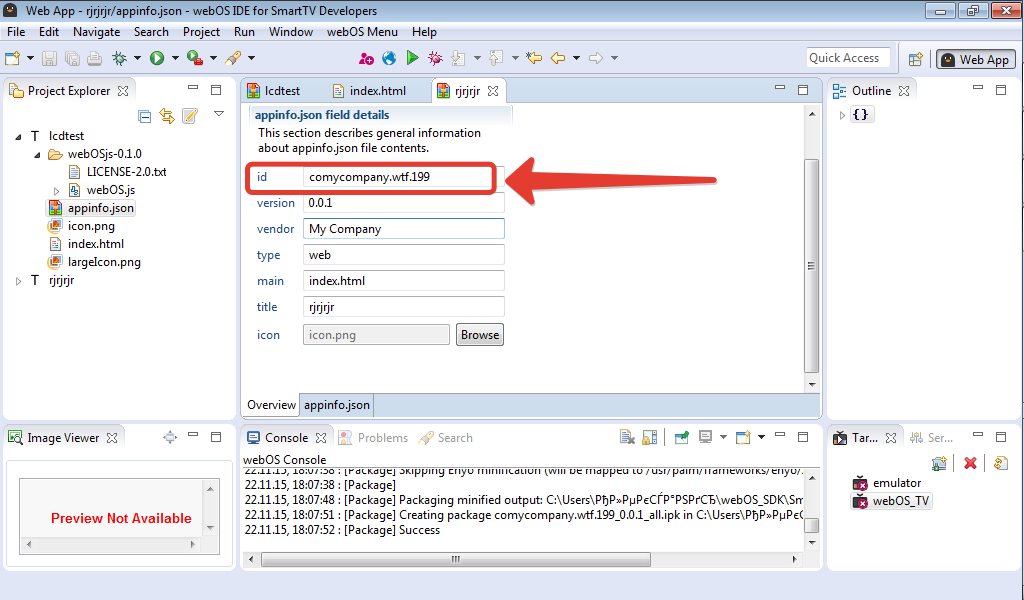Click the red X remove target icon
This screenshot has height=600, width=1024.
tap(969, 463)
